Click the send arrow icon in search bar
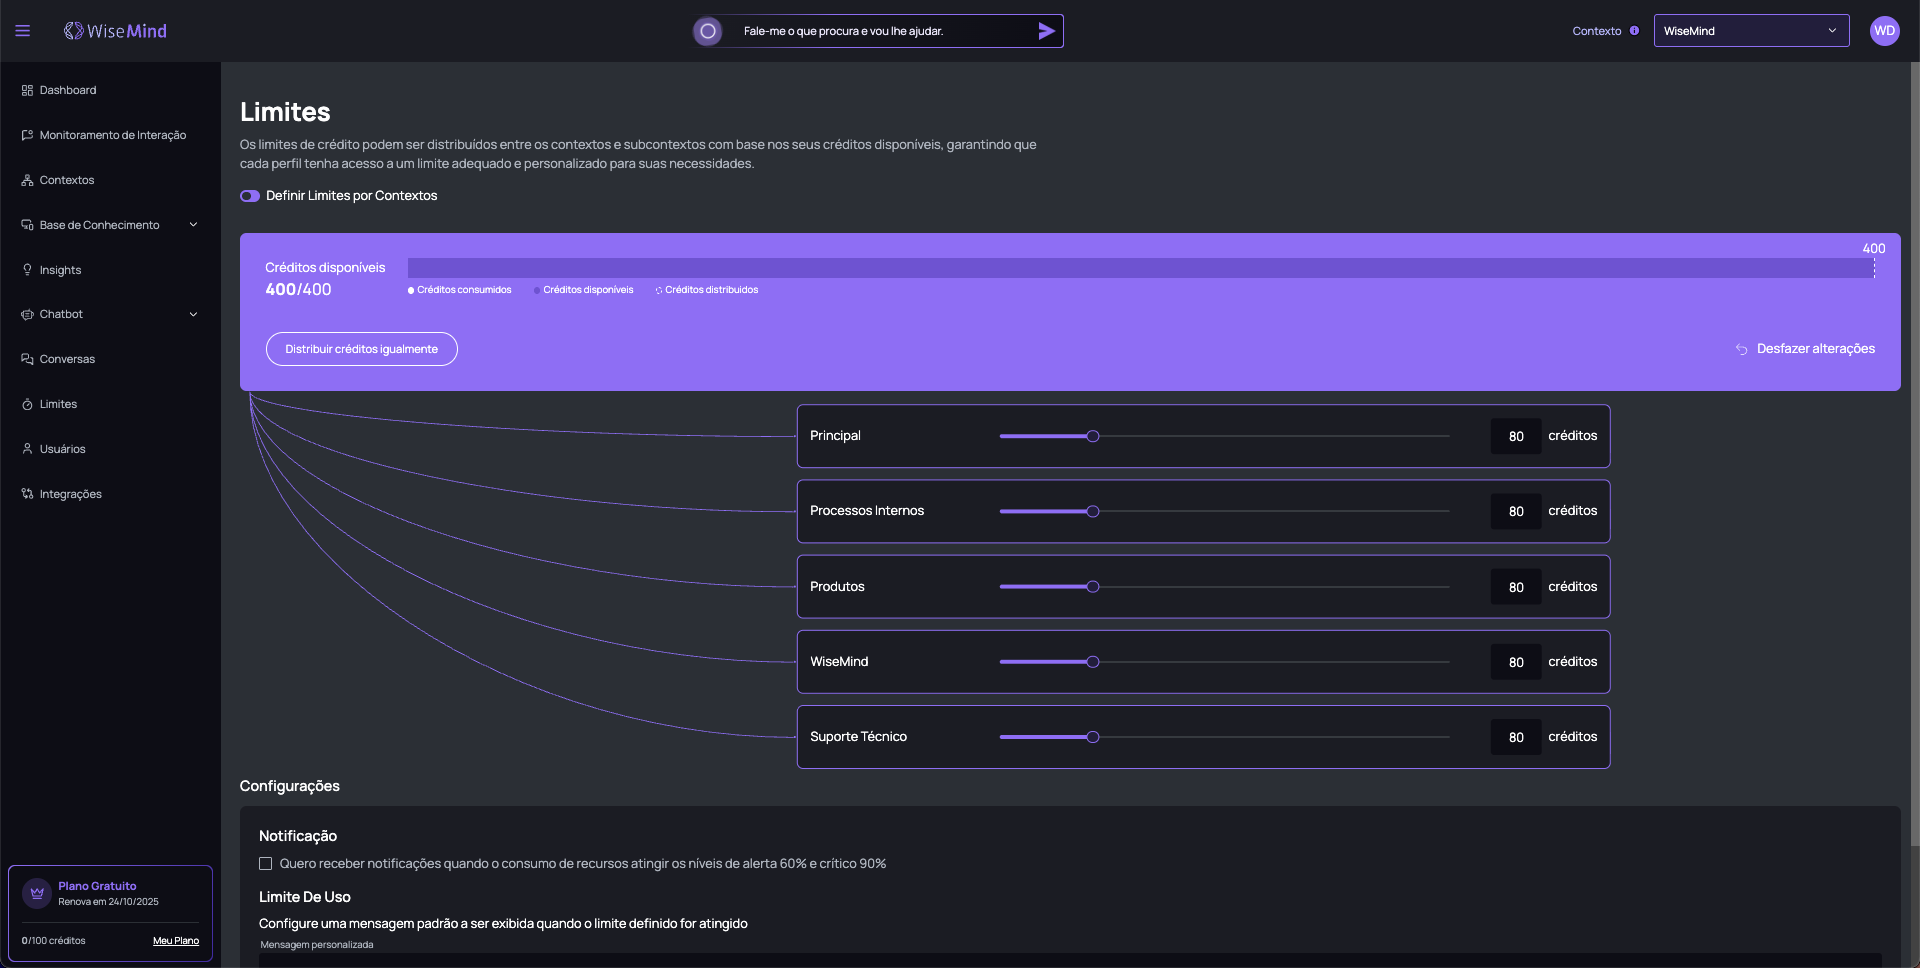The image size is (1920, 968). [1046, 31]
